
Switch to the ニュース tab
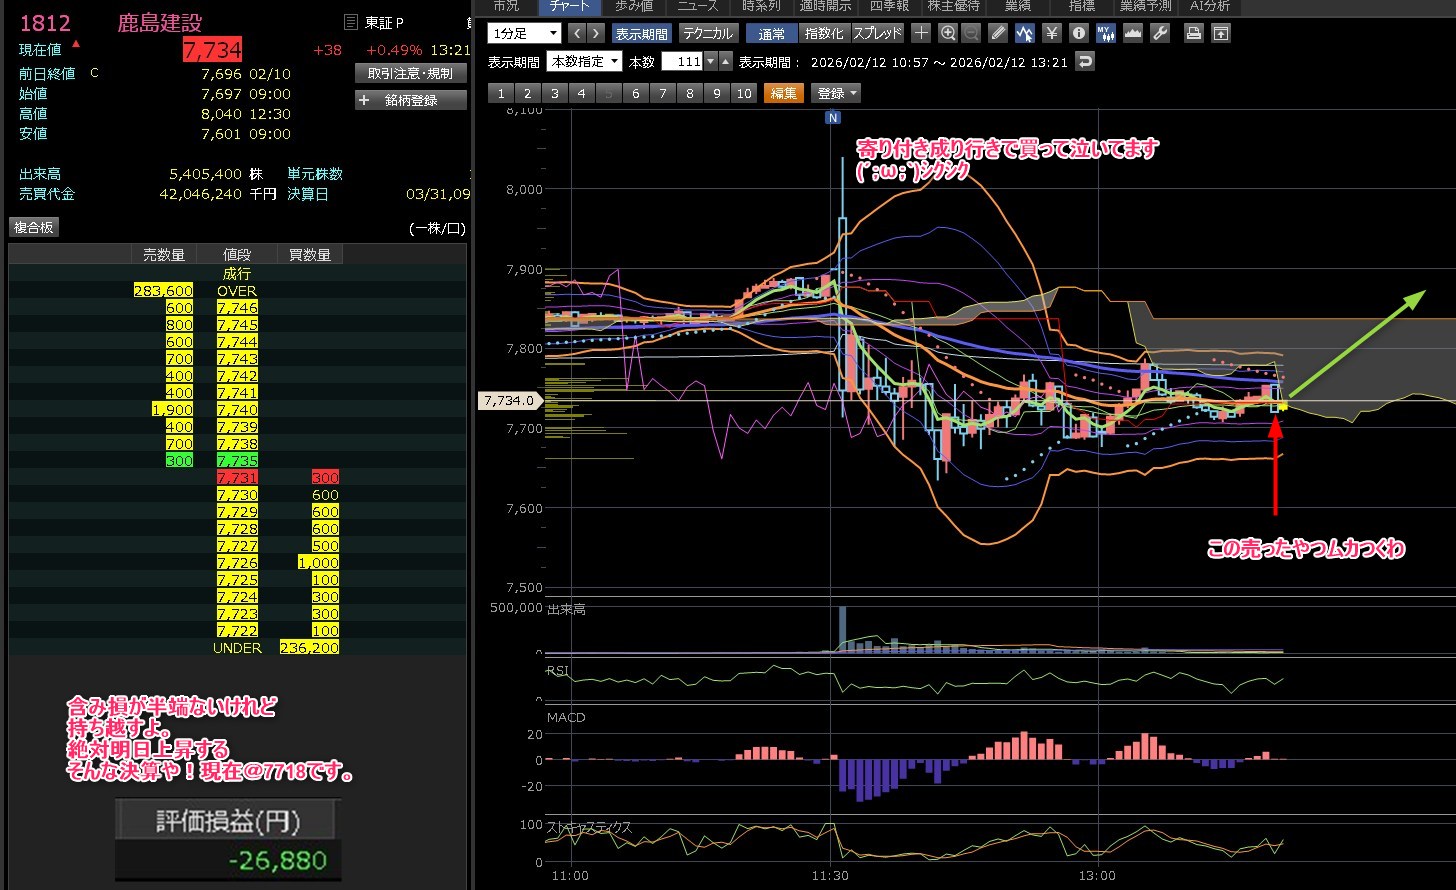point(697,6)
